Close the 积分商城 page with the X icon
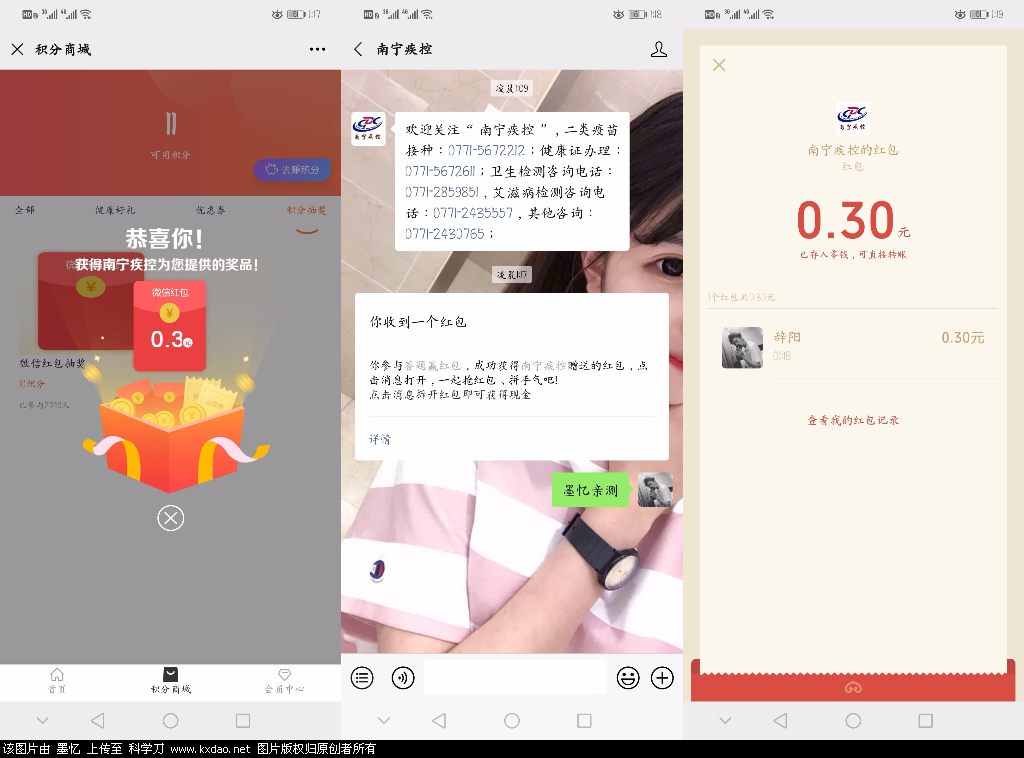Screen dimensions: 1024x758 pos(18,49)
